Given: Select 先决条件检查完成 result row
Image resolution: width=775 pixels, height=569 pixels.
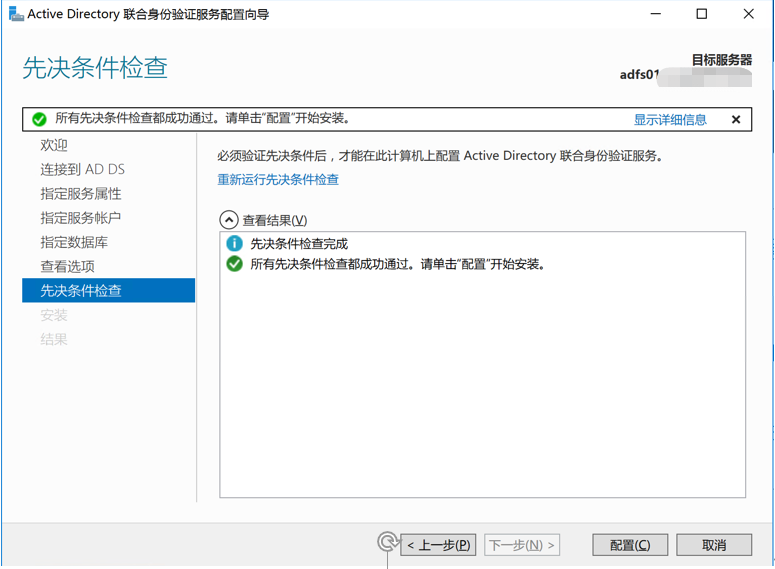Looking at the screenshot, I should tap(299, 244).
